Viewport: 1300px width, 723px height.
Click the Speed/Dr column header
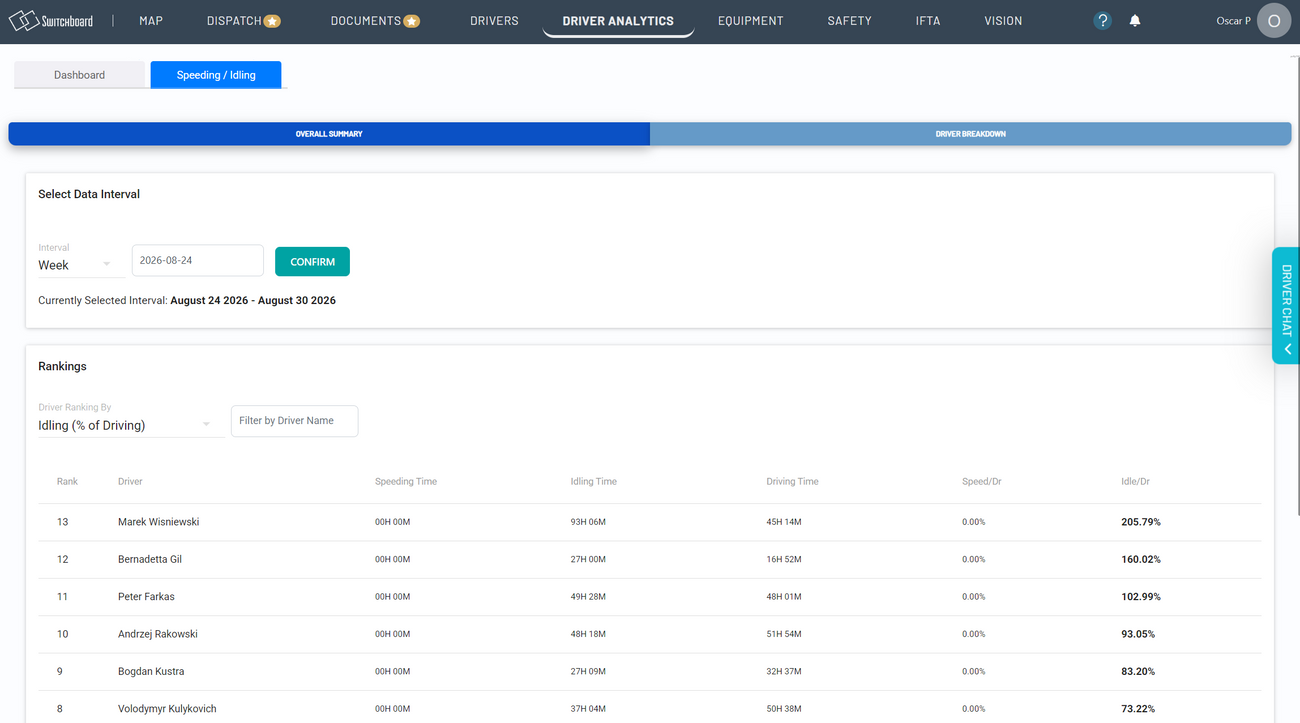point(982,481)
